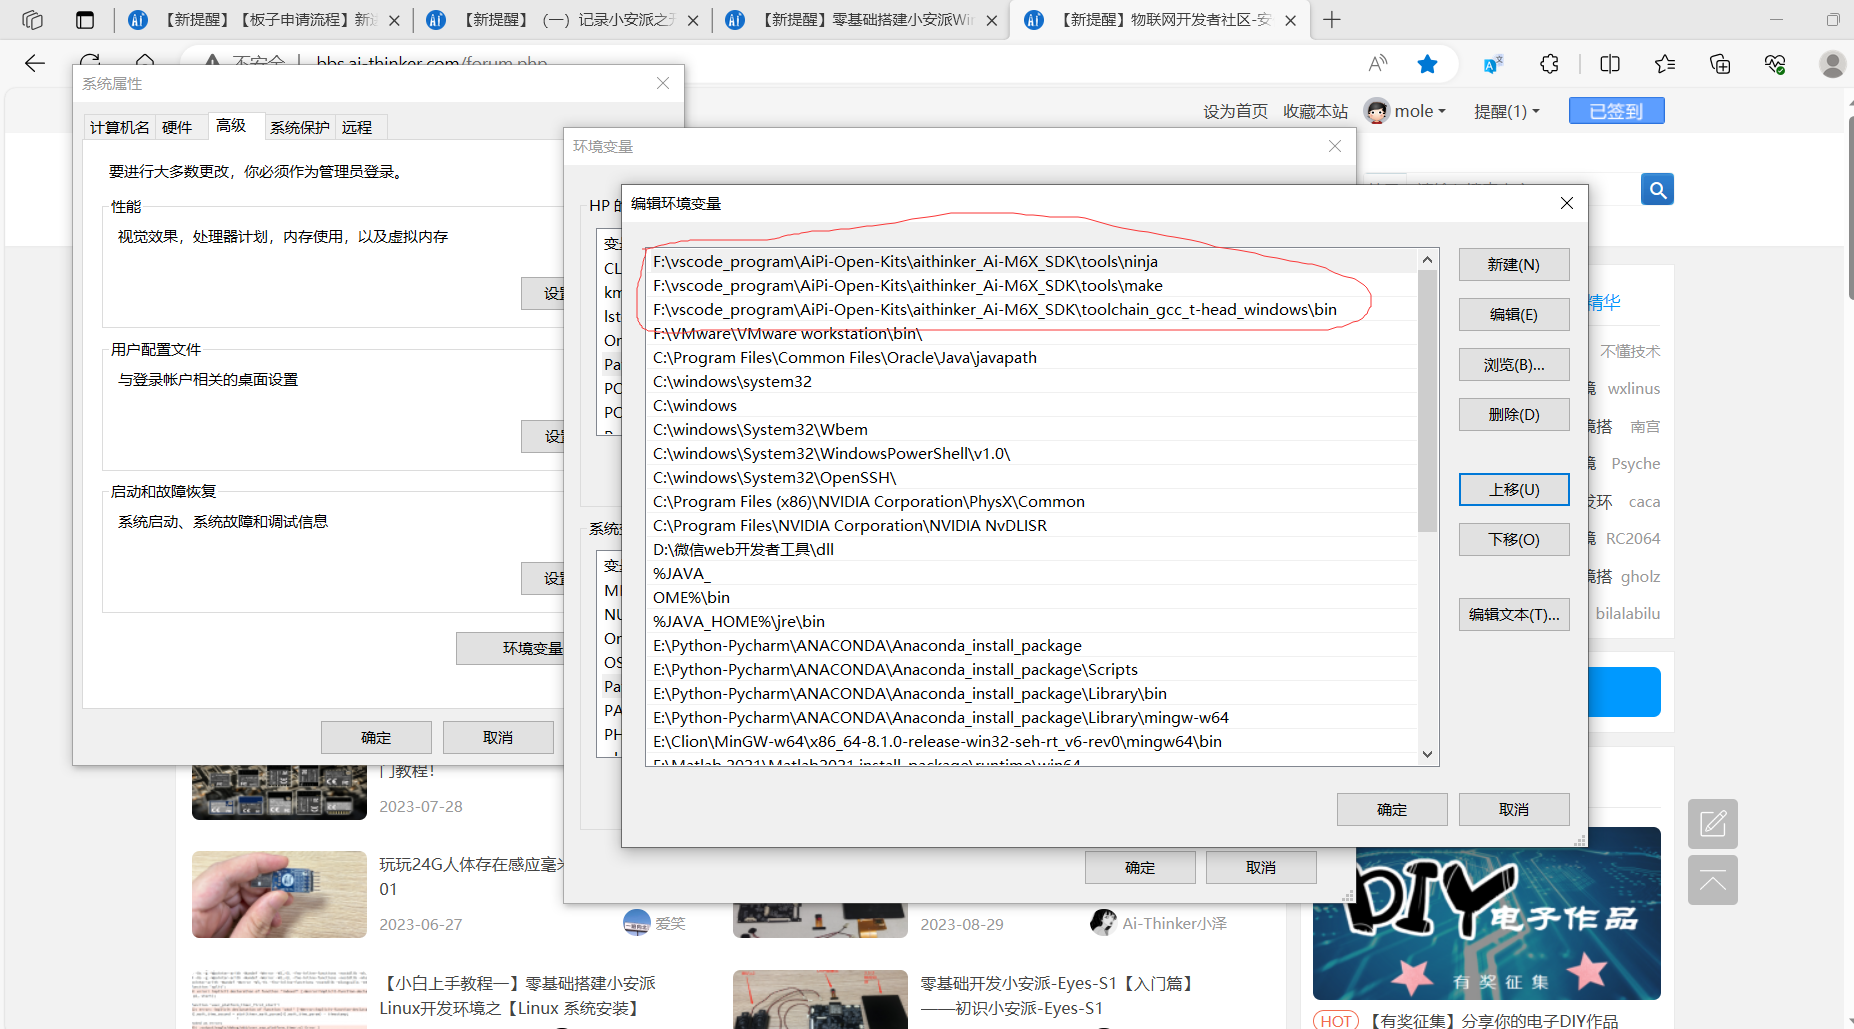Click the blue favorites star icon
Image resolution: width=1854 pixels, height=1029 pixels.
point(1427,64)
